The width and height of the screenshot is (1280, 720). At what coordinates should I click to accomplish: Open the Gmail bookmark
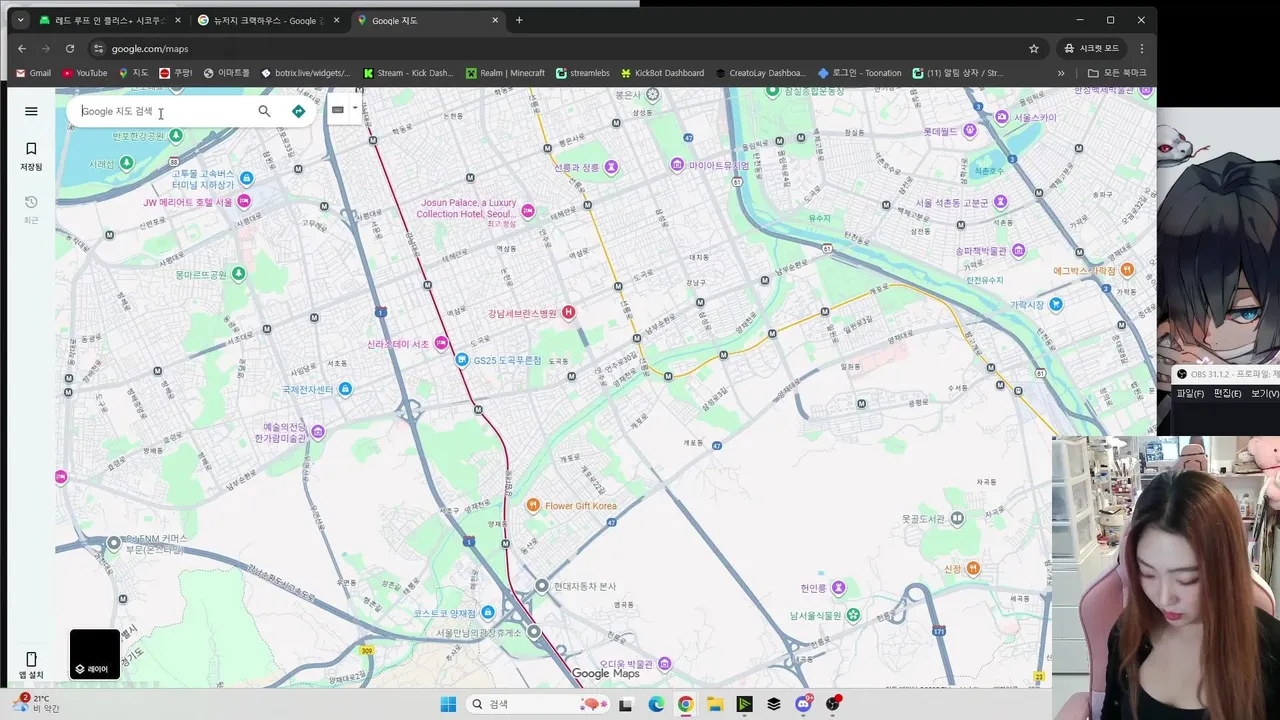coord(33,73)
